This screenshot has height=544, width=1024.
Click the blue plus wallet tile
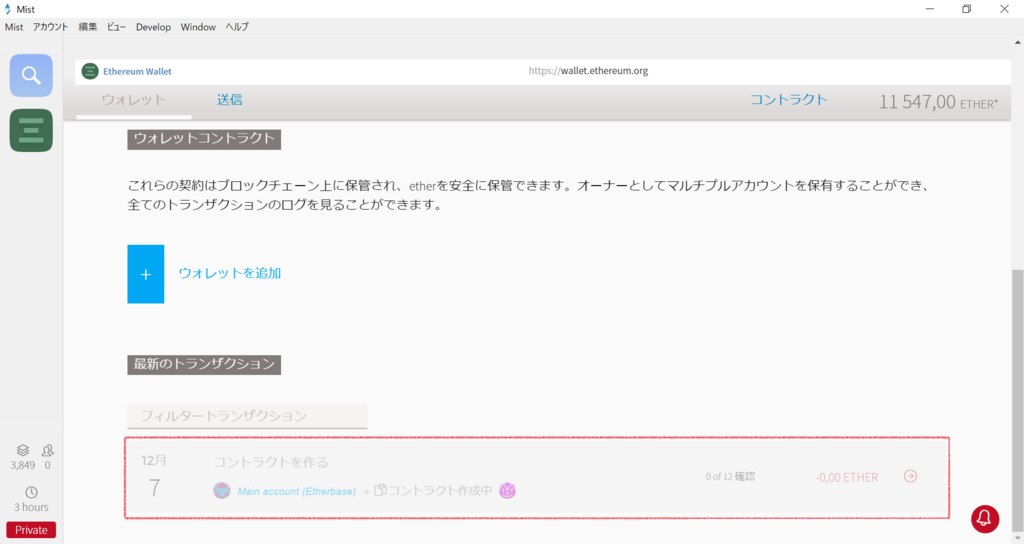click(146, 274)
